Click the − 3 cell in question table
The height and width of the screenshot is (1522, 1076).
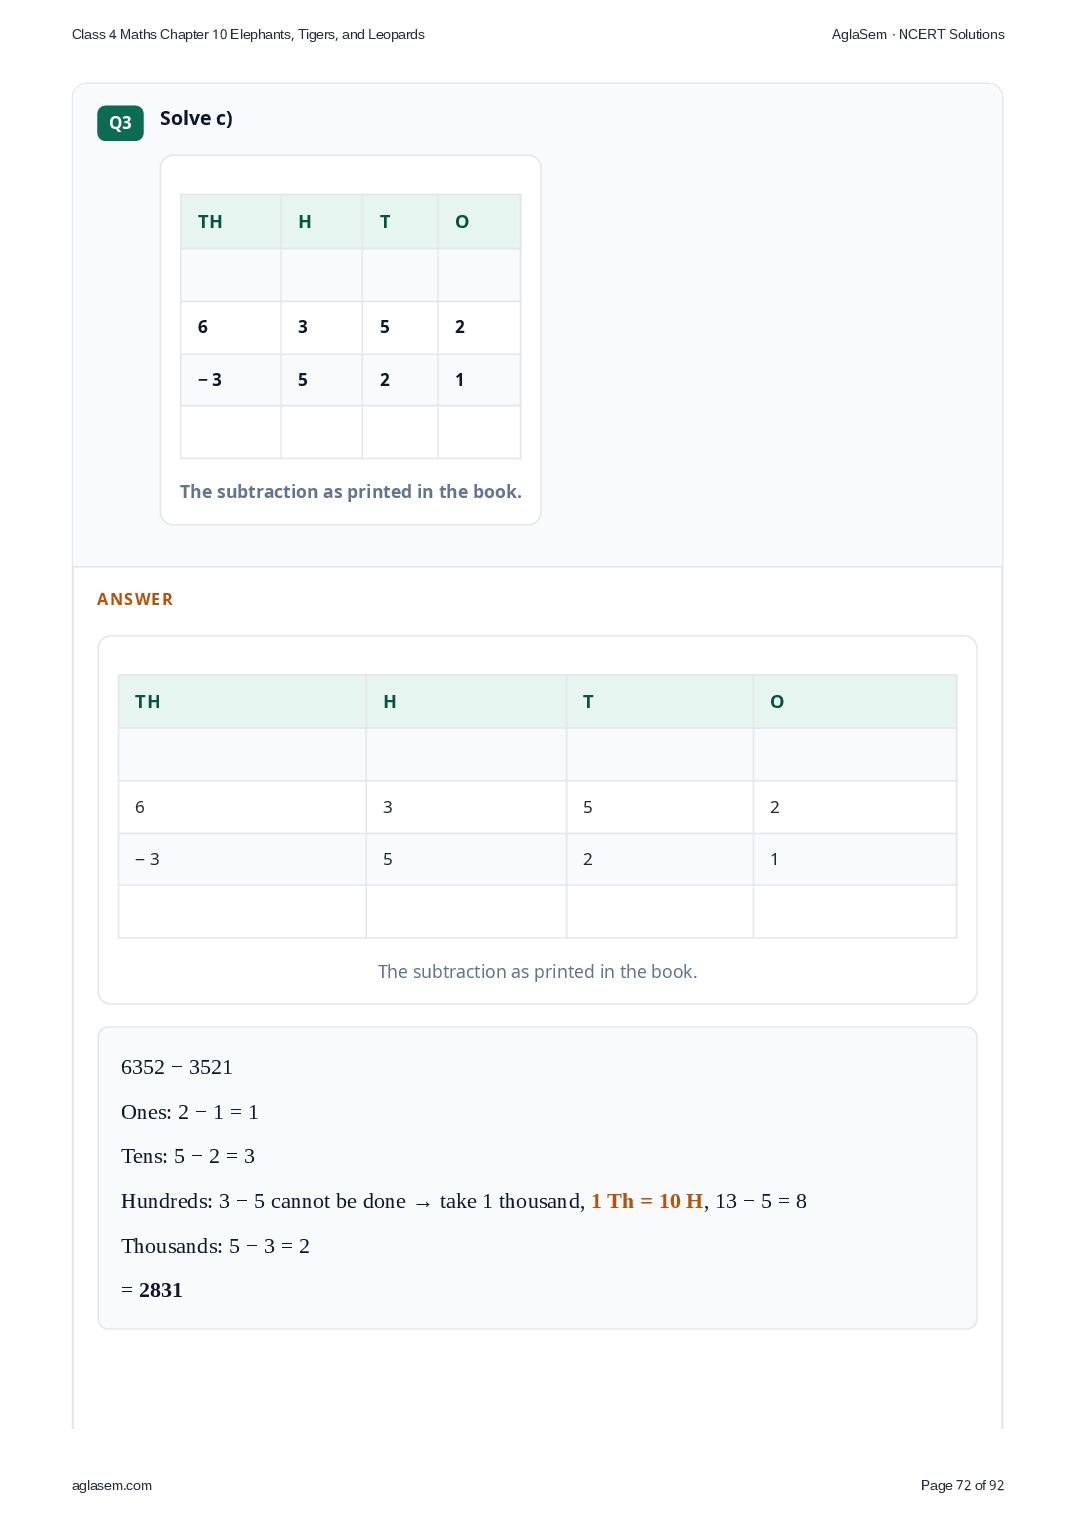(x=231, y=380)
